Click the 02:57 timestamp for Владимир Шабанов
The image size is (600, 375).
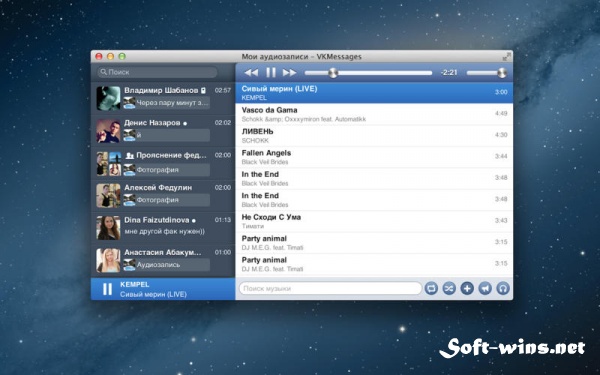pyautogui.click(x=223, y=90)
